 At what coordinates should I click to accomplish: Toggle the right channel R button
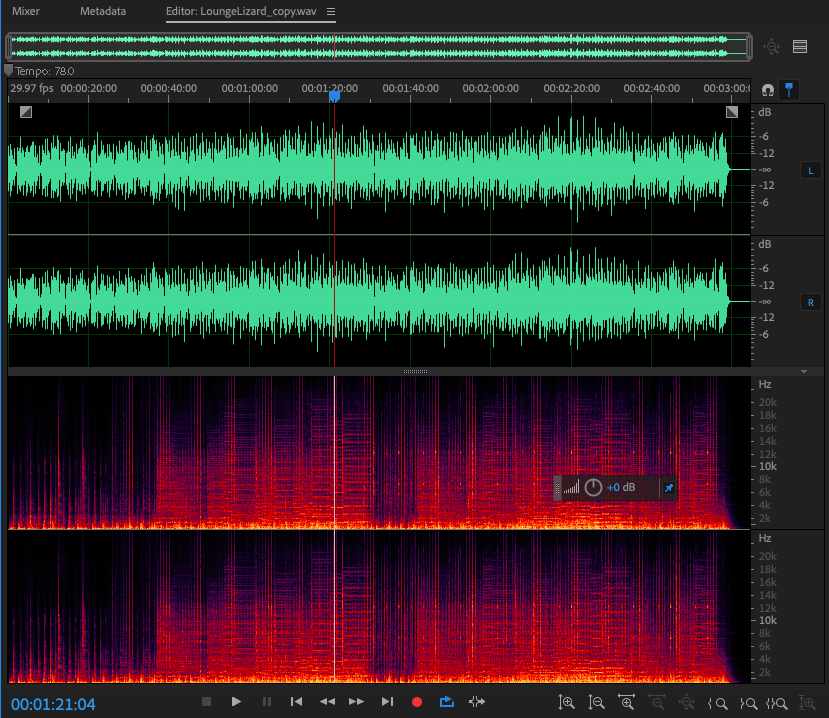810,302
